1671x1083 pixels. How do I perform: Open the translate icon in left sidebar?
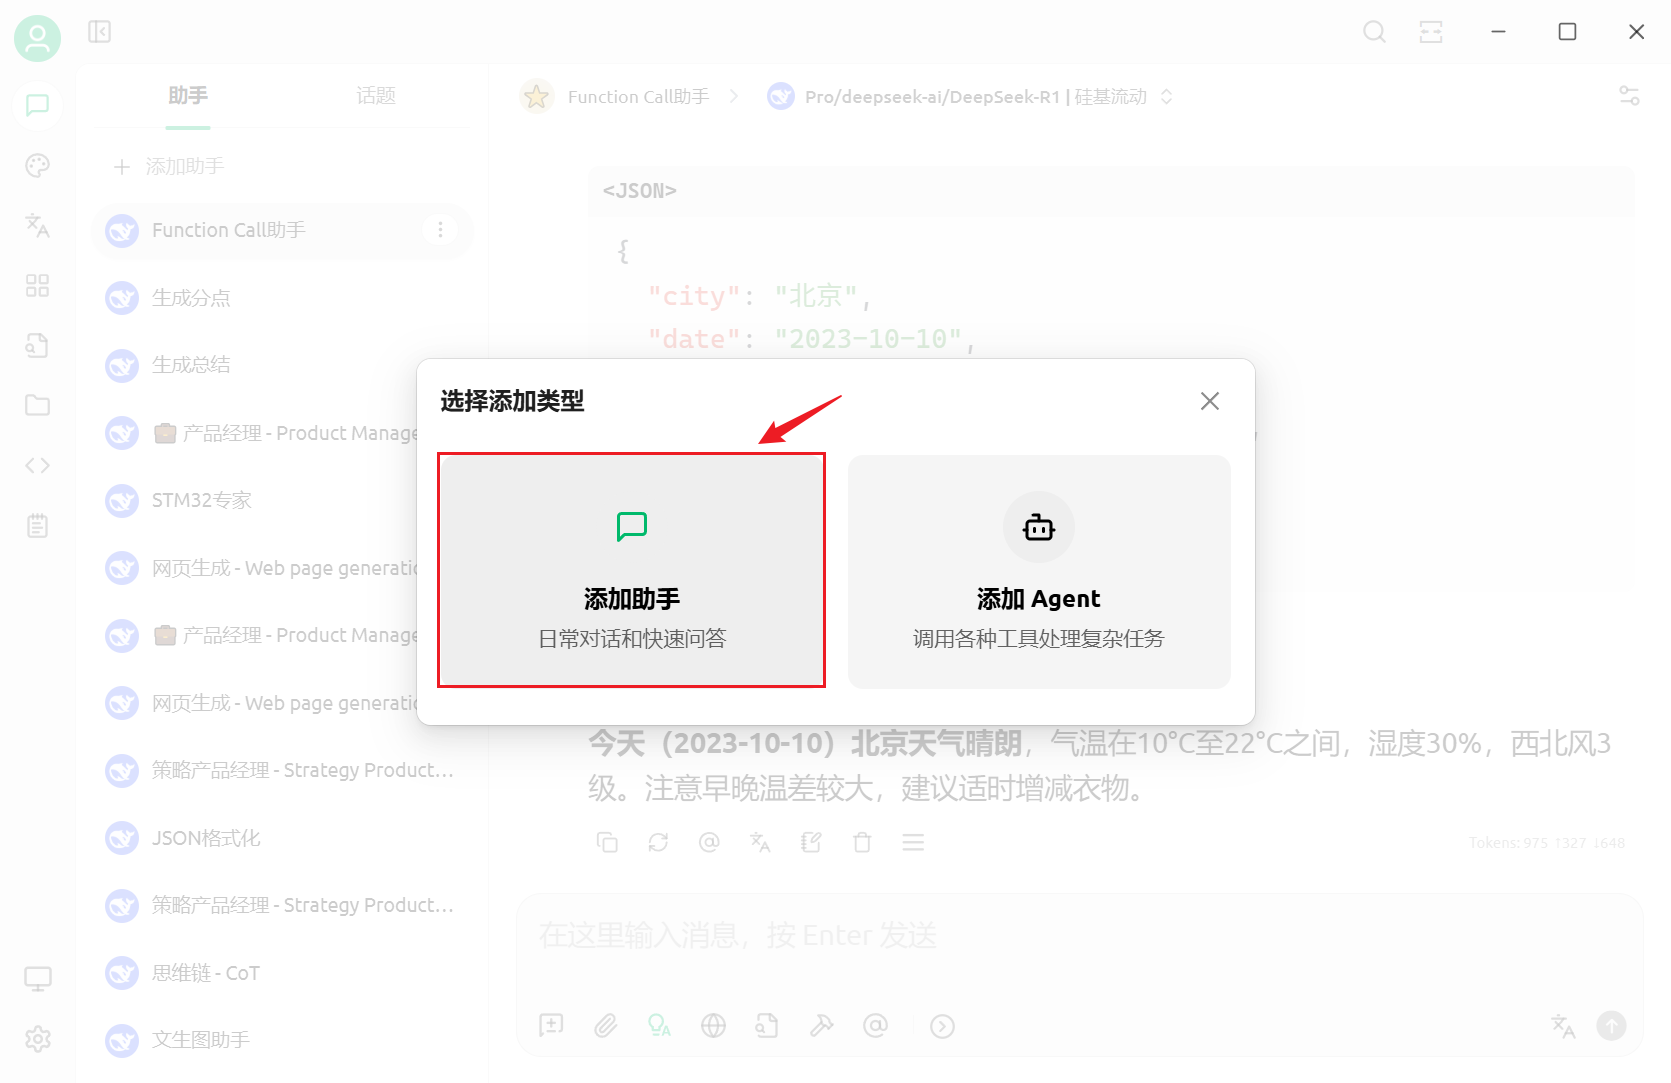pos(37,226)
